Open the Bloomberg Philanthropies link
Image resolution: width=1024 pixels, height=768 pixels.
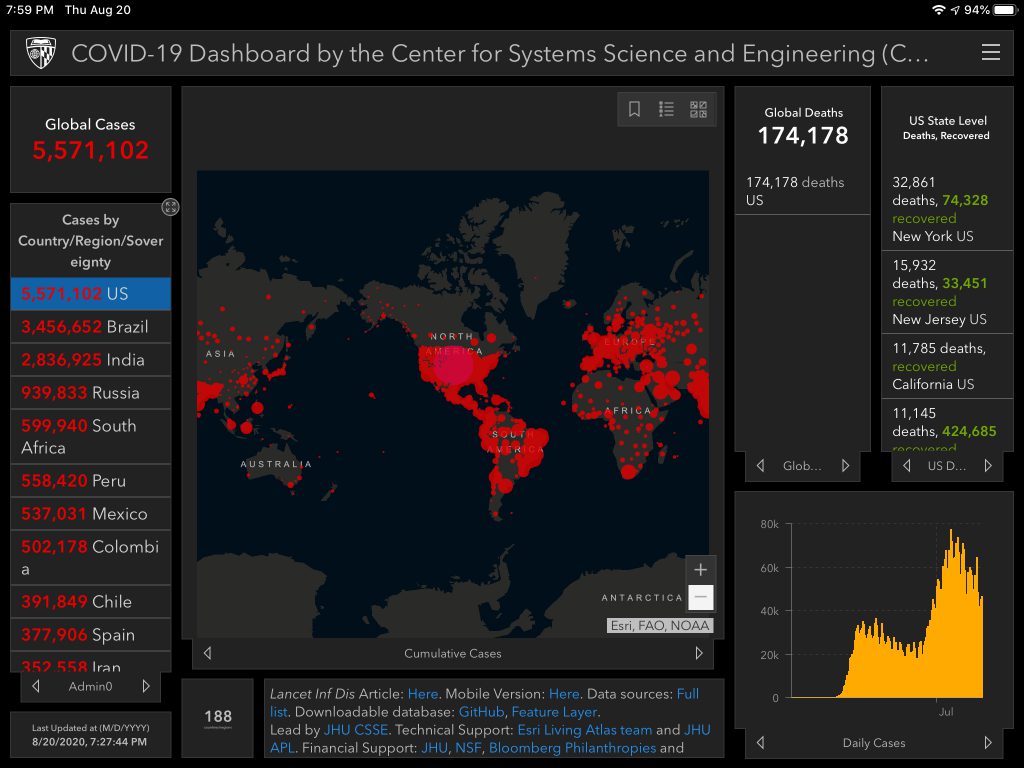coord(572,748)
